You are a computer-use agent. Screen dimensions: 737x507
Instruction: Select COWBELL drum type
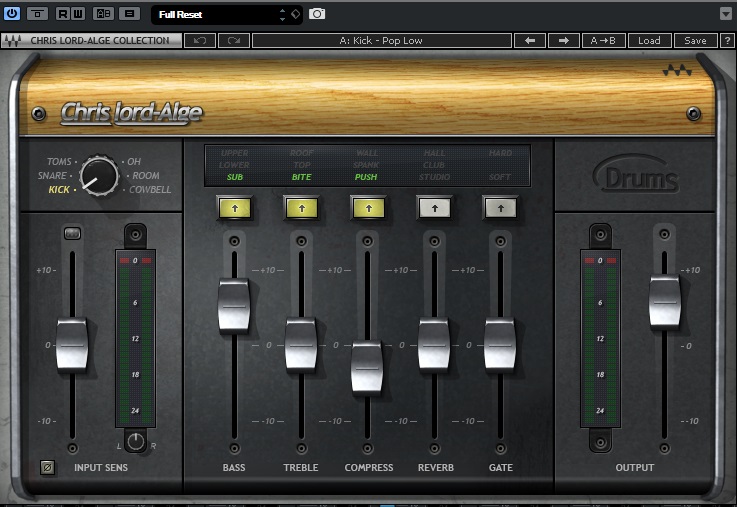coord(150,189)
